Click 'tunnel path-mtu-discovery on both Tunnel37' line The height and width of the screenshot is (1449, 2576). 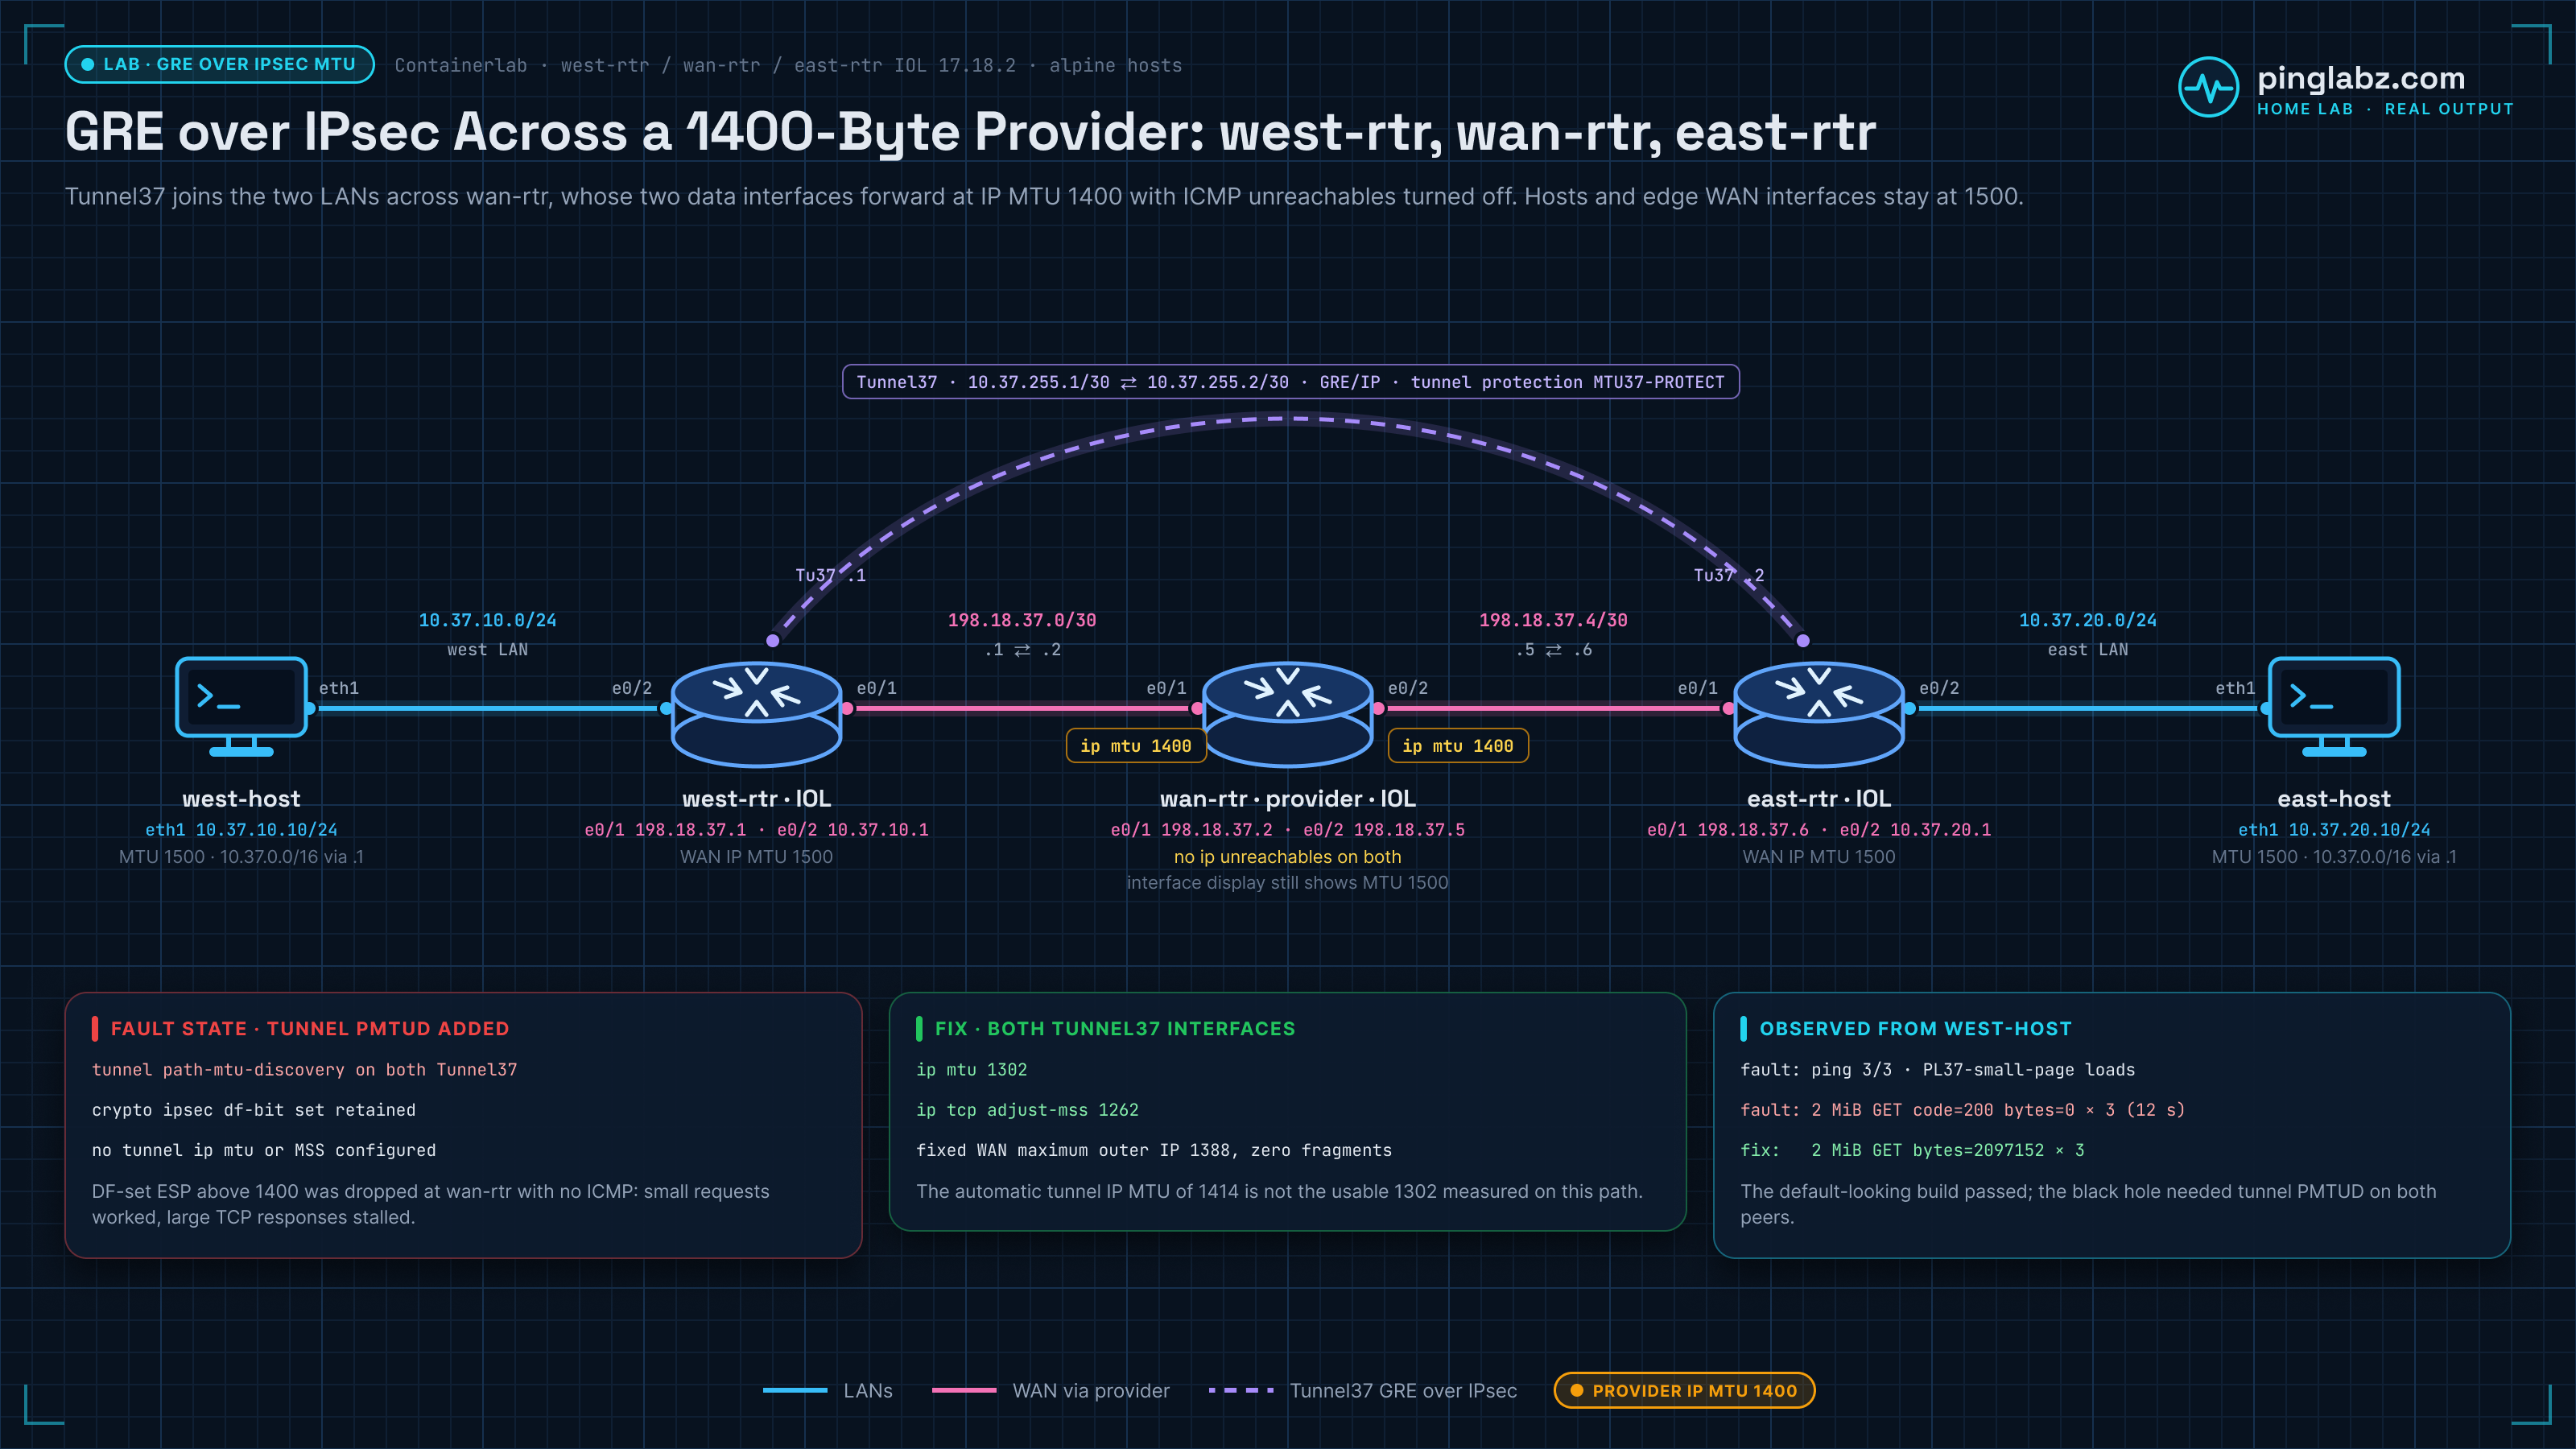[x=305, y=1070]
